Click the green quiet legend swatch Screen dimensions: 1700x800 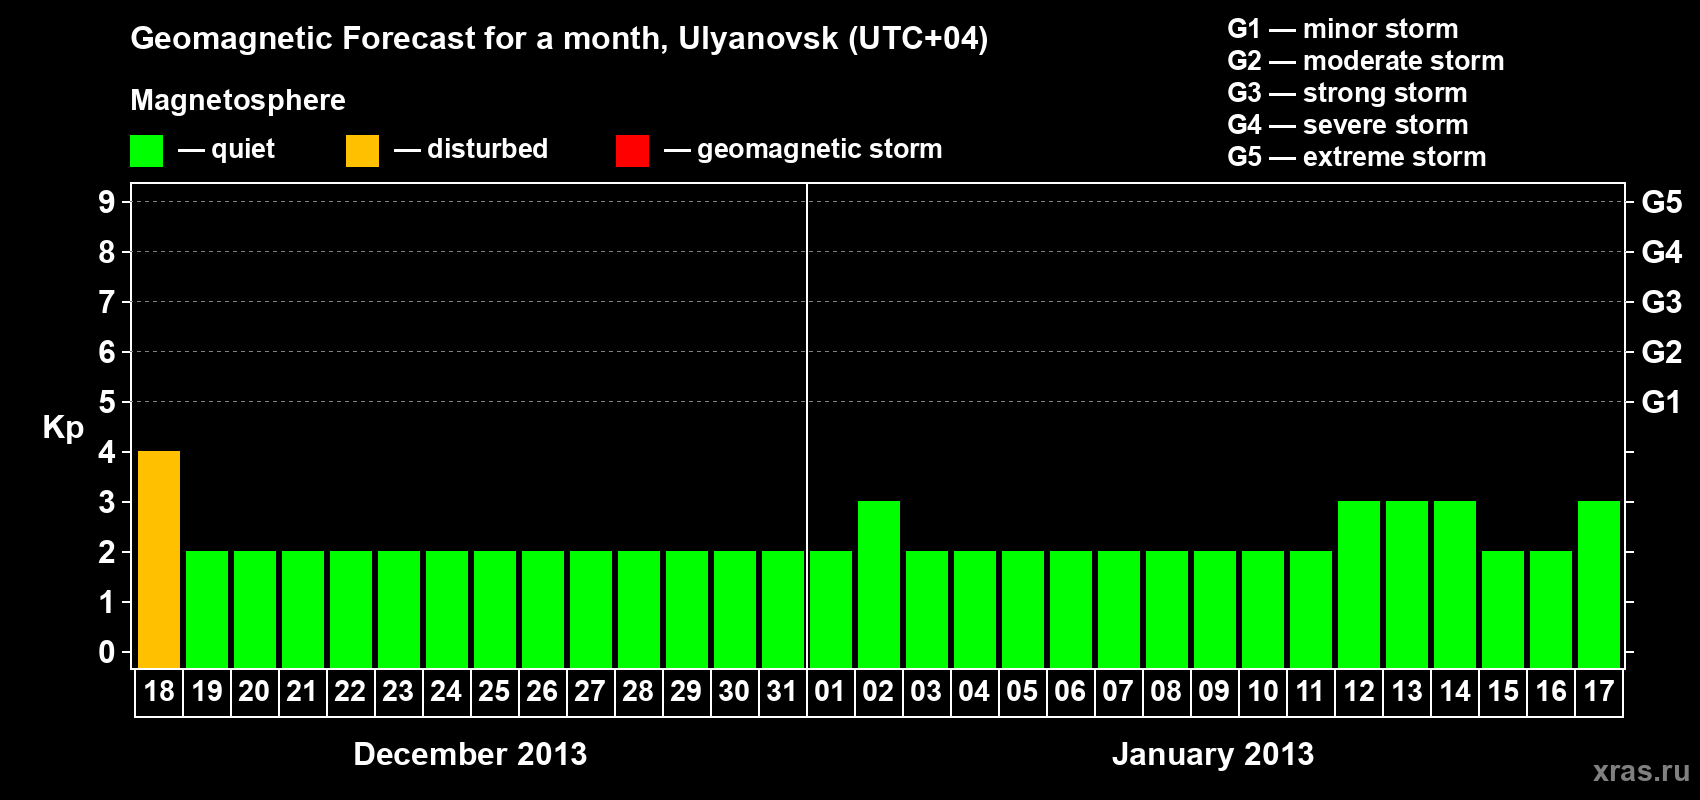tap(146, 151)
